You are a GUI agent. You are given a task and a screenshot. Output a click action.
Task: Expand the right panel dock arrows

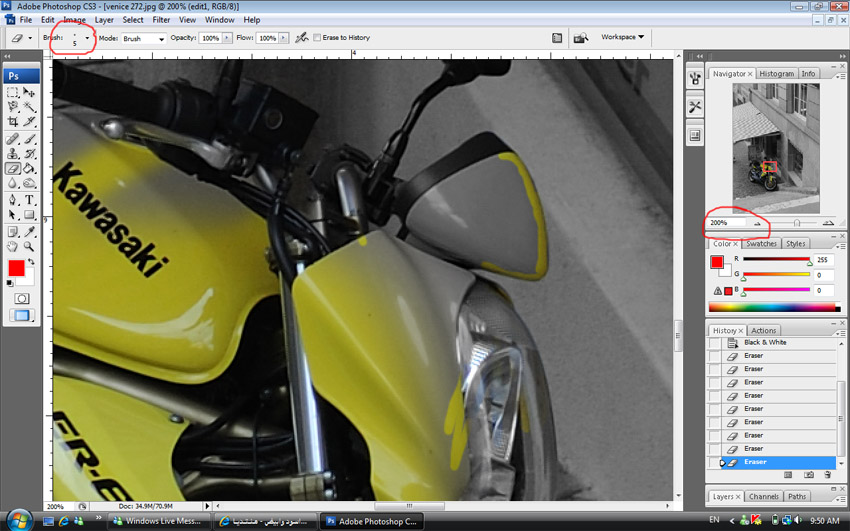(x=842, y=56)
